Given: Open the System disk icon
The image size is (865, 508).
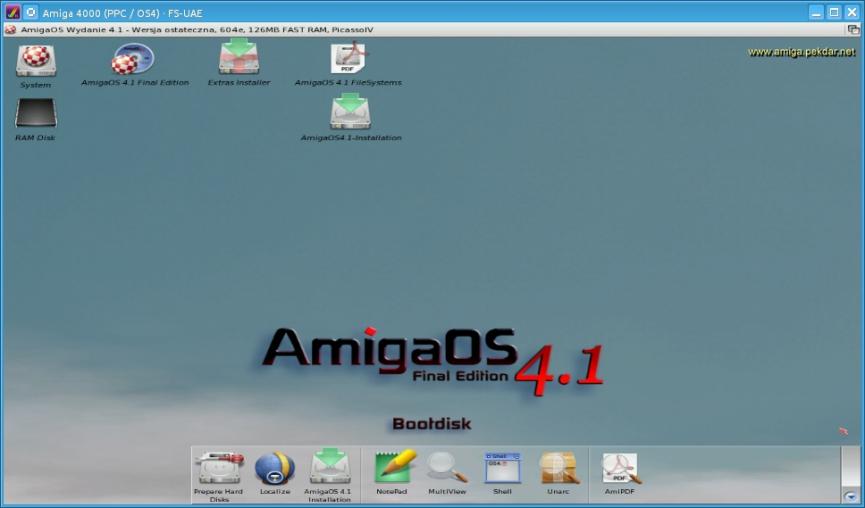Looking at the screenshot, I should (x=35, y=62).
